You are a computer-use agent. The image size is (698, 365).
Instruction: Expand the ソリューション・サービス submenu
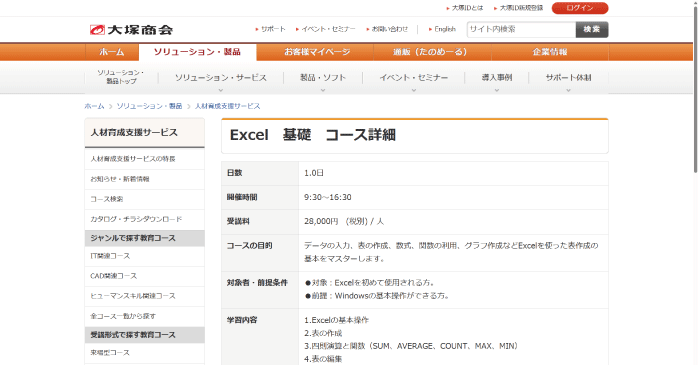point(221,78)
